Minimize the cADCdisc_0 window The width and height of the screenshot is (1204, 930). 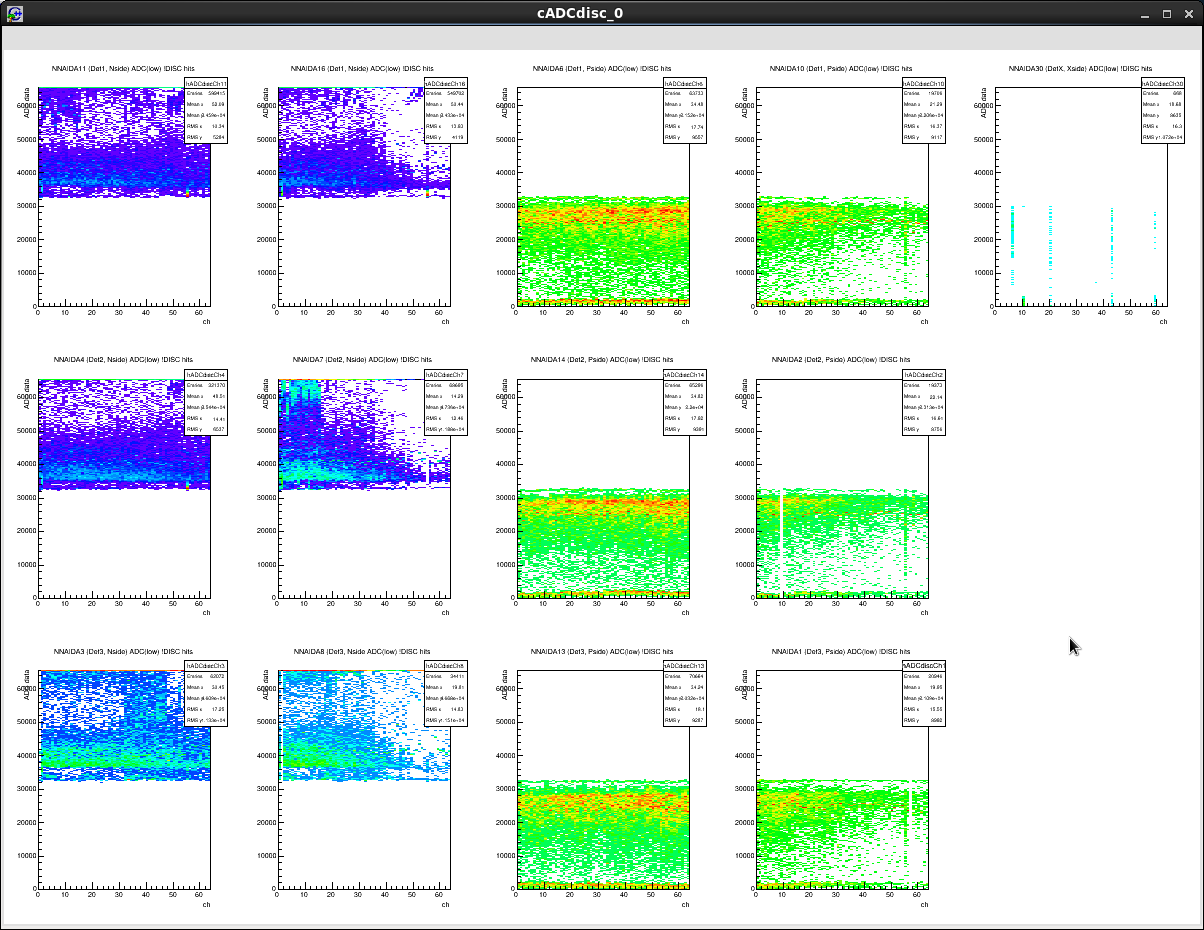point(1147,14)
